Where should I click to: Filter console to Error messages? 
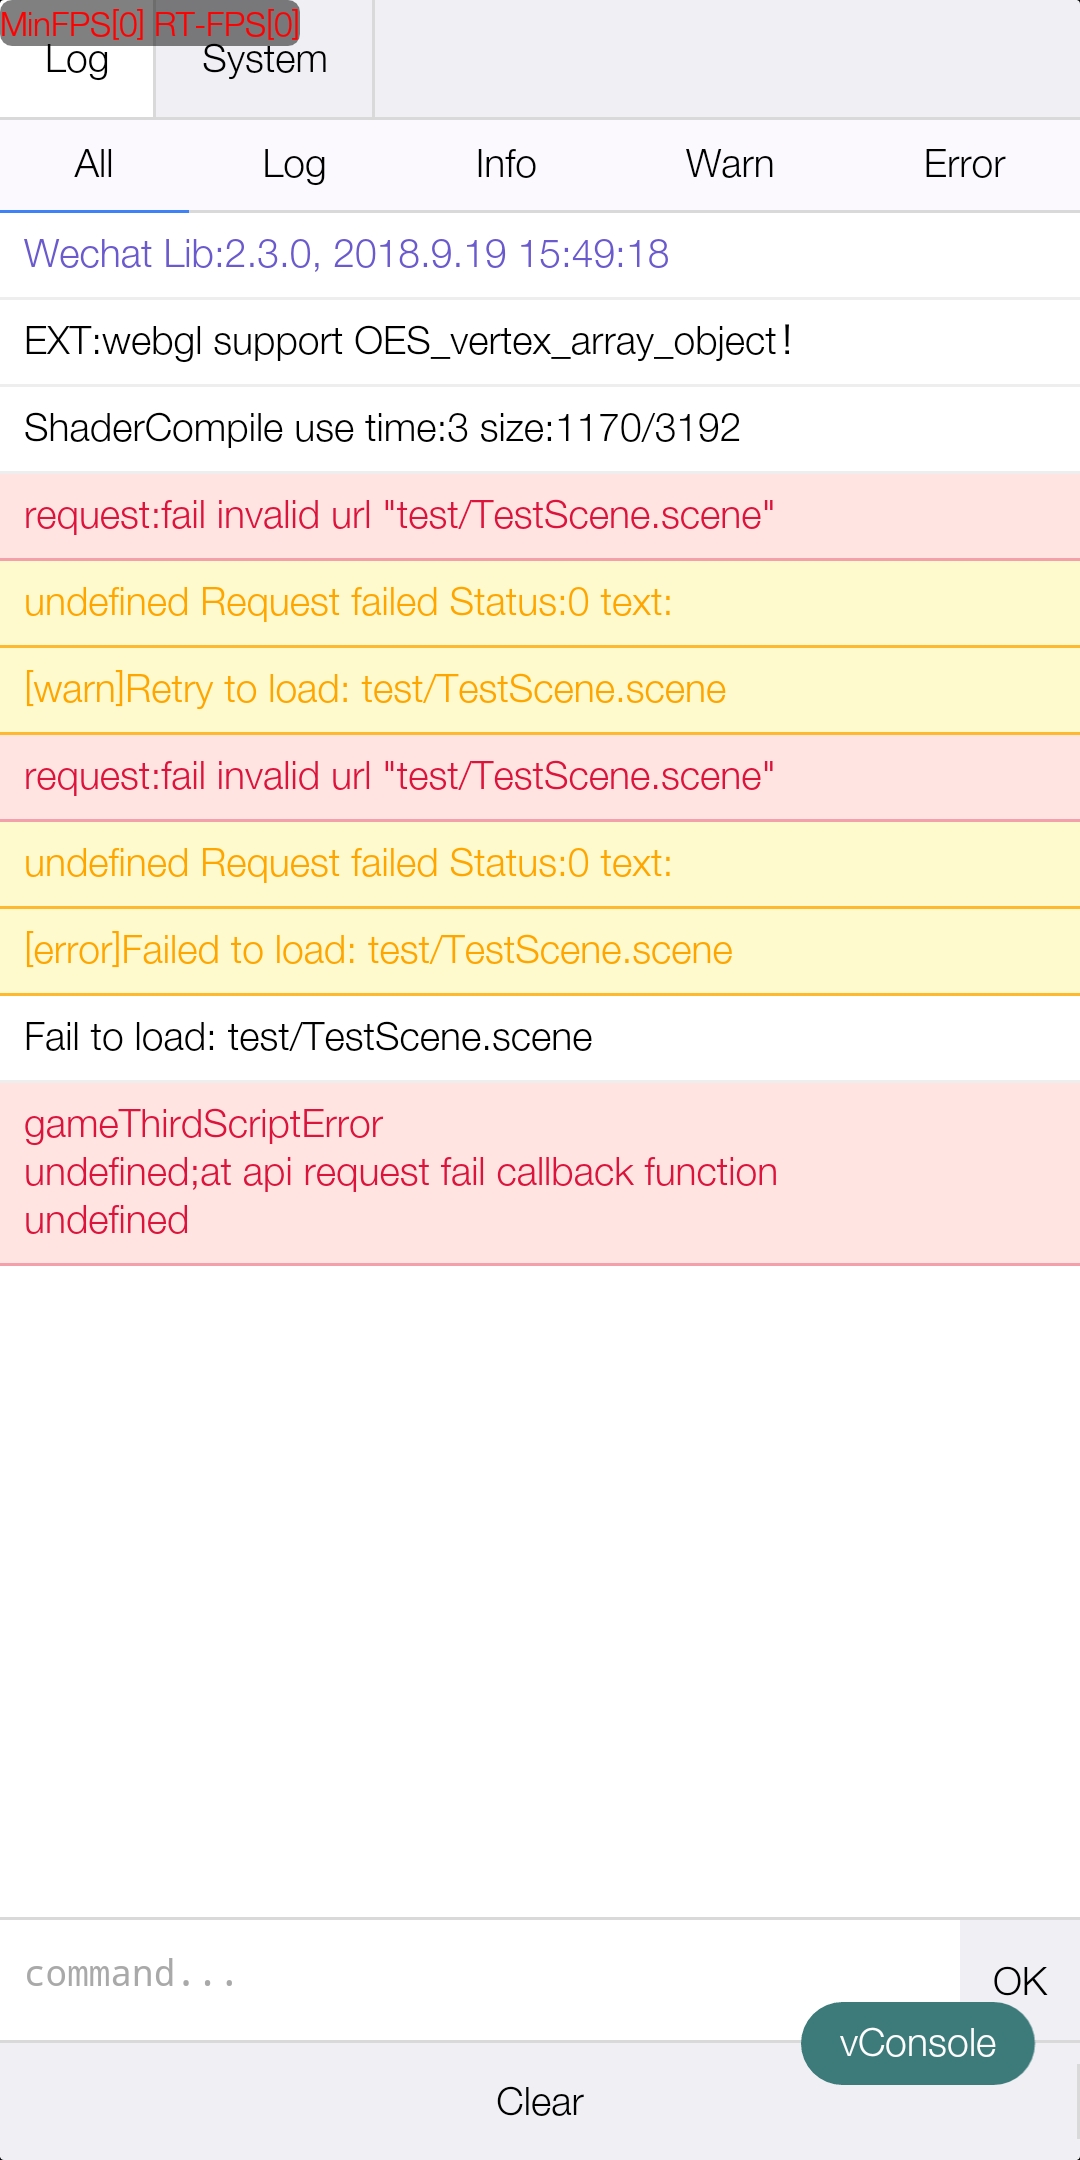[x=963, y=165]
